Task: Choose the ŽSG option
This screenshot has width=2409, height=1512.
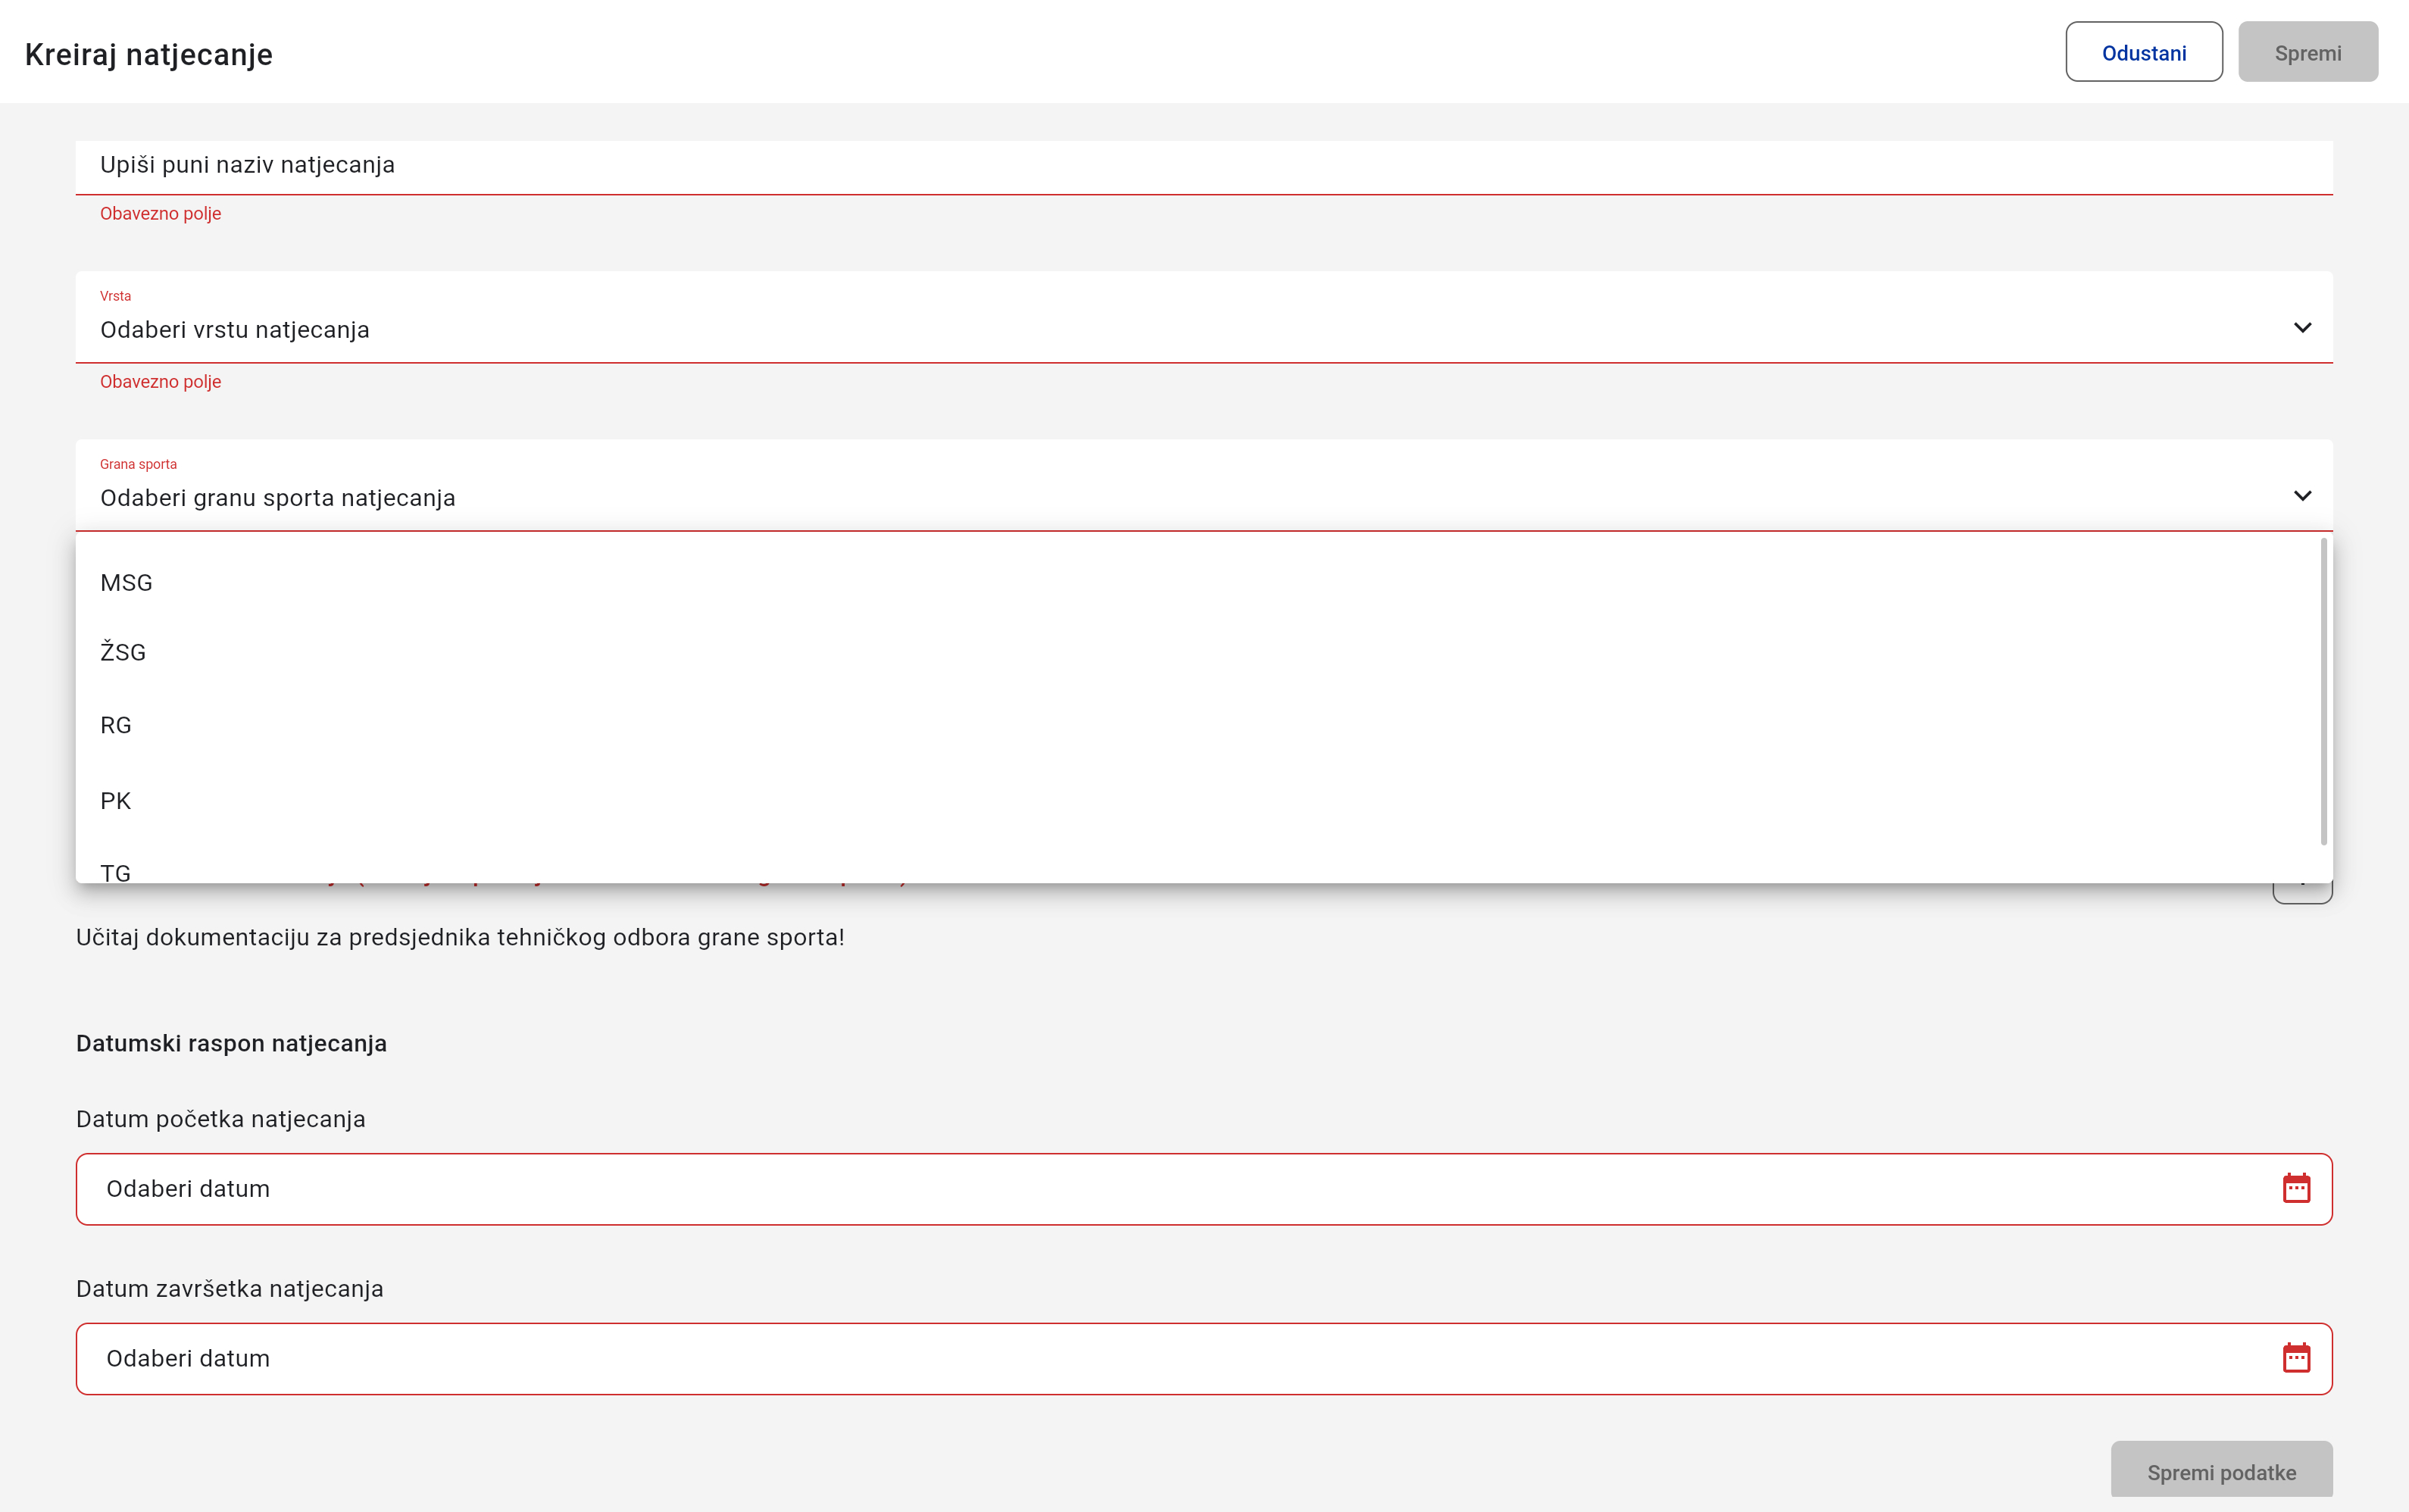Action: (123, 653)
